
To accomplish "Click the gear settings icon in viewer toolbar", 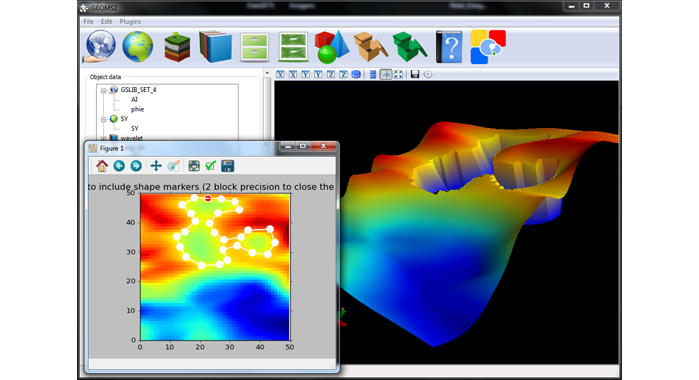I will (x=428, y=74).
